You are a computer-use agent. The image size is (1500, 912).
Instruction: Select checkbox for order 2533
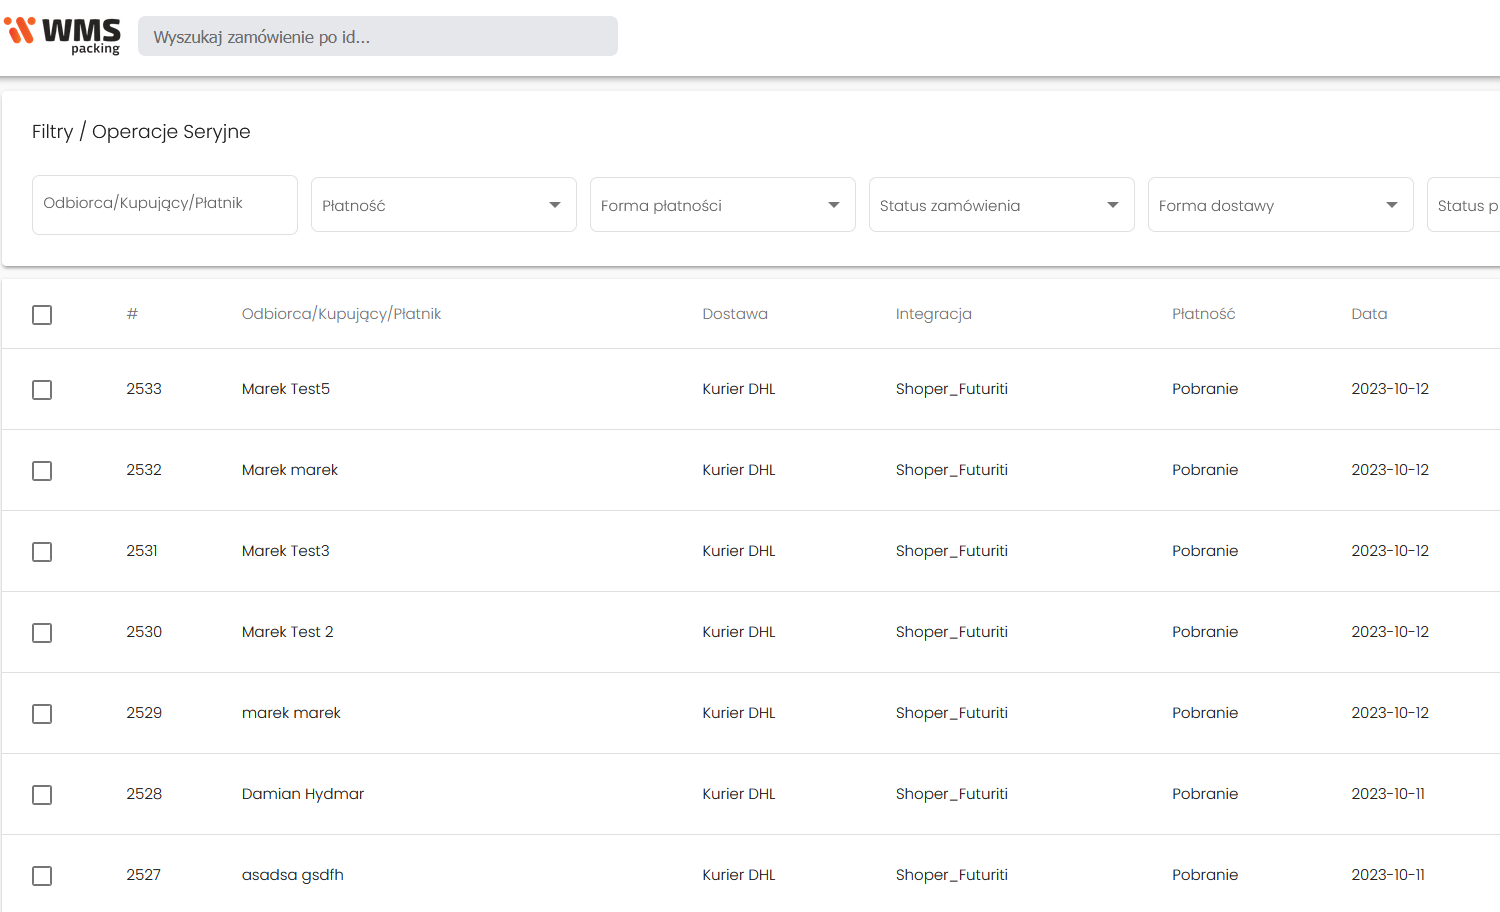pos(42,390)
